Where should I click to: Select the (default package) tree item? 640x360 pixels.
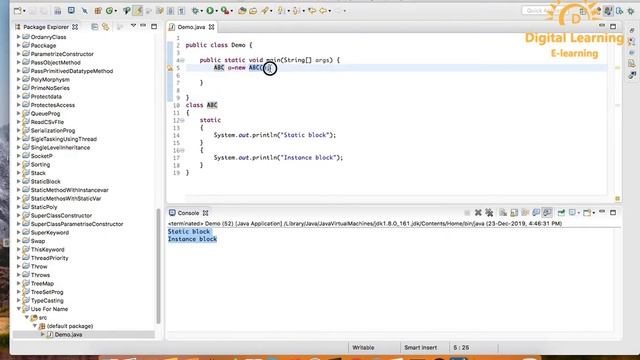pyautogui.click(x=70, y=326)
